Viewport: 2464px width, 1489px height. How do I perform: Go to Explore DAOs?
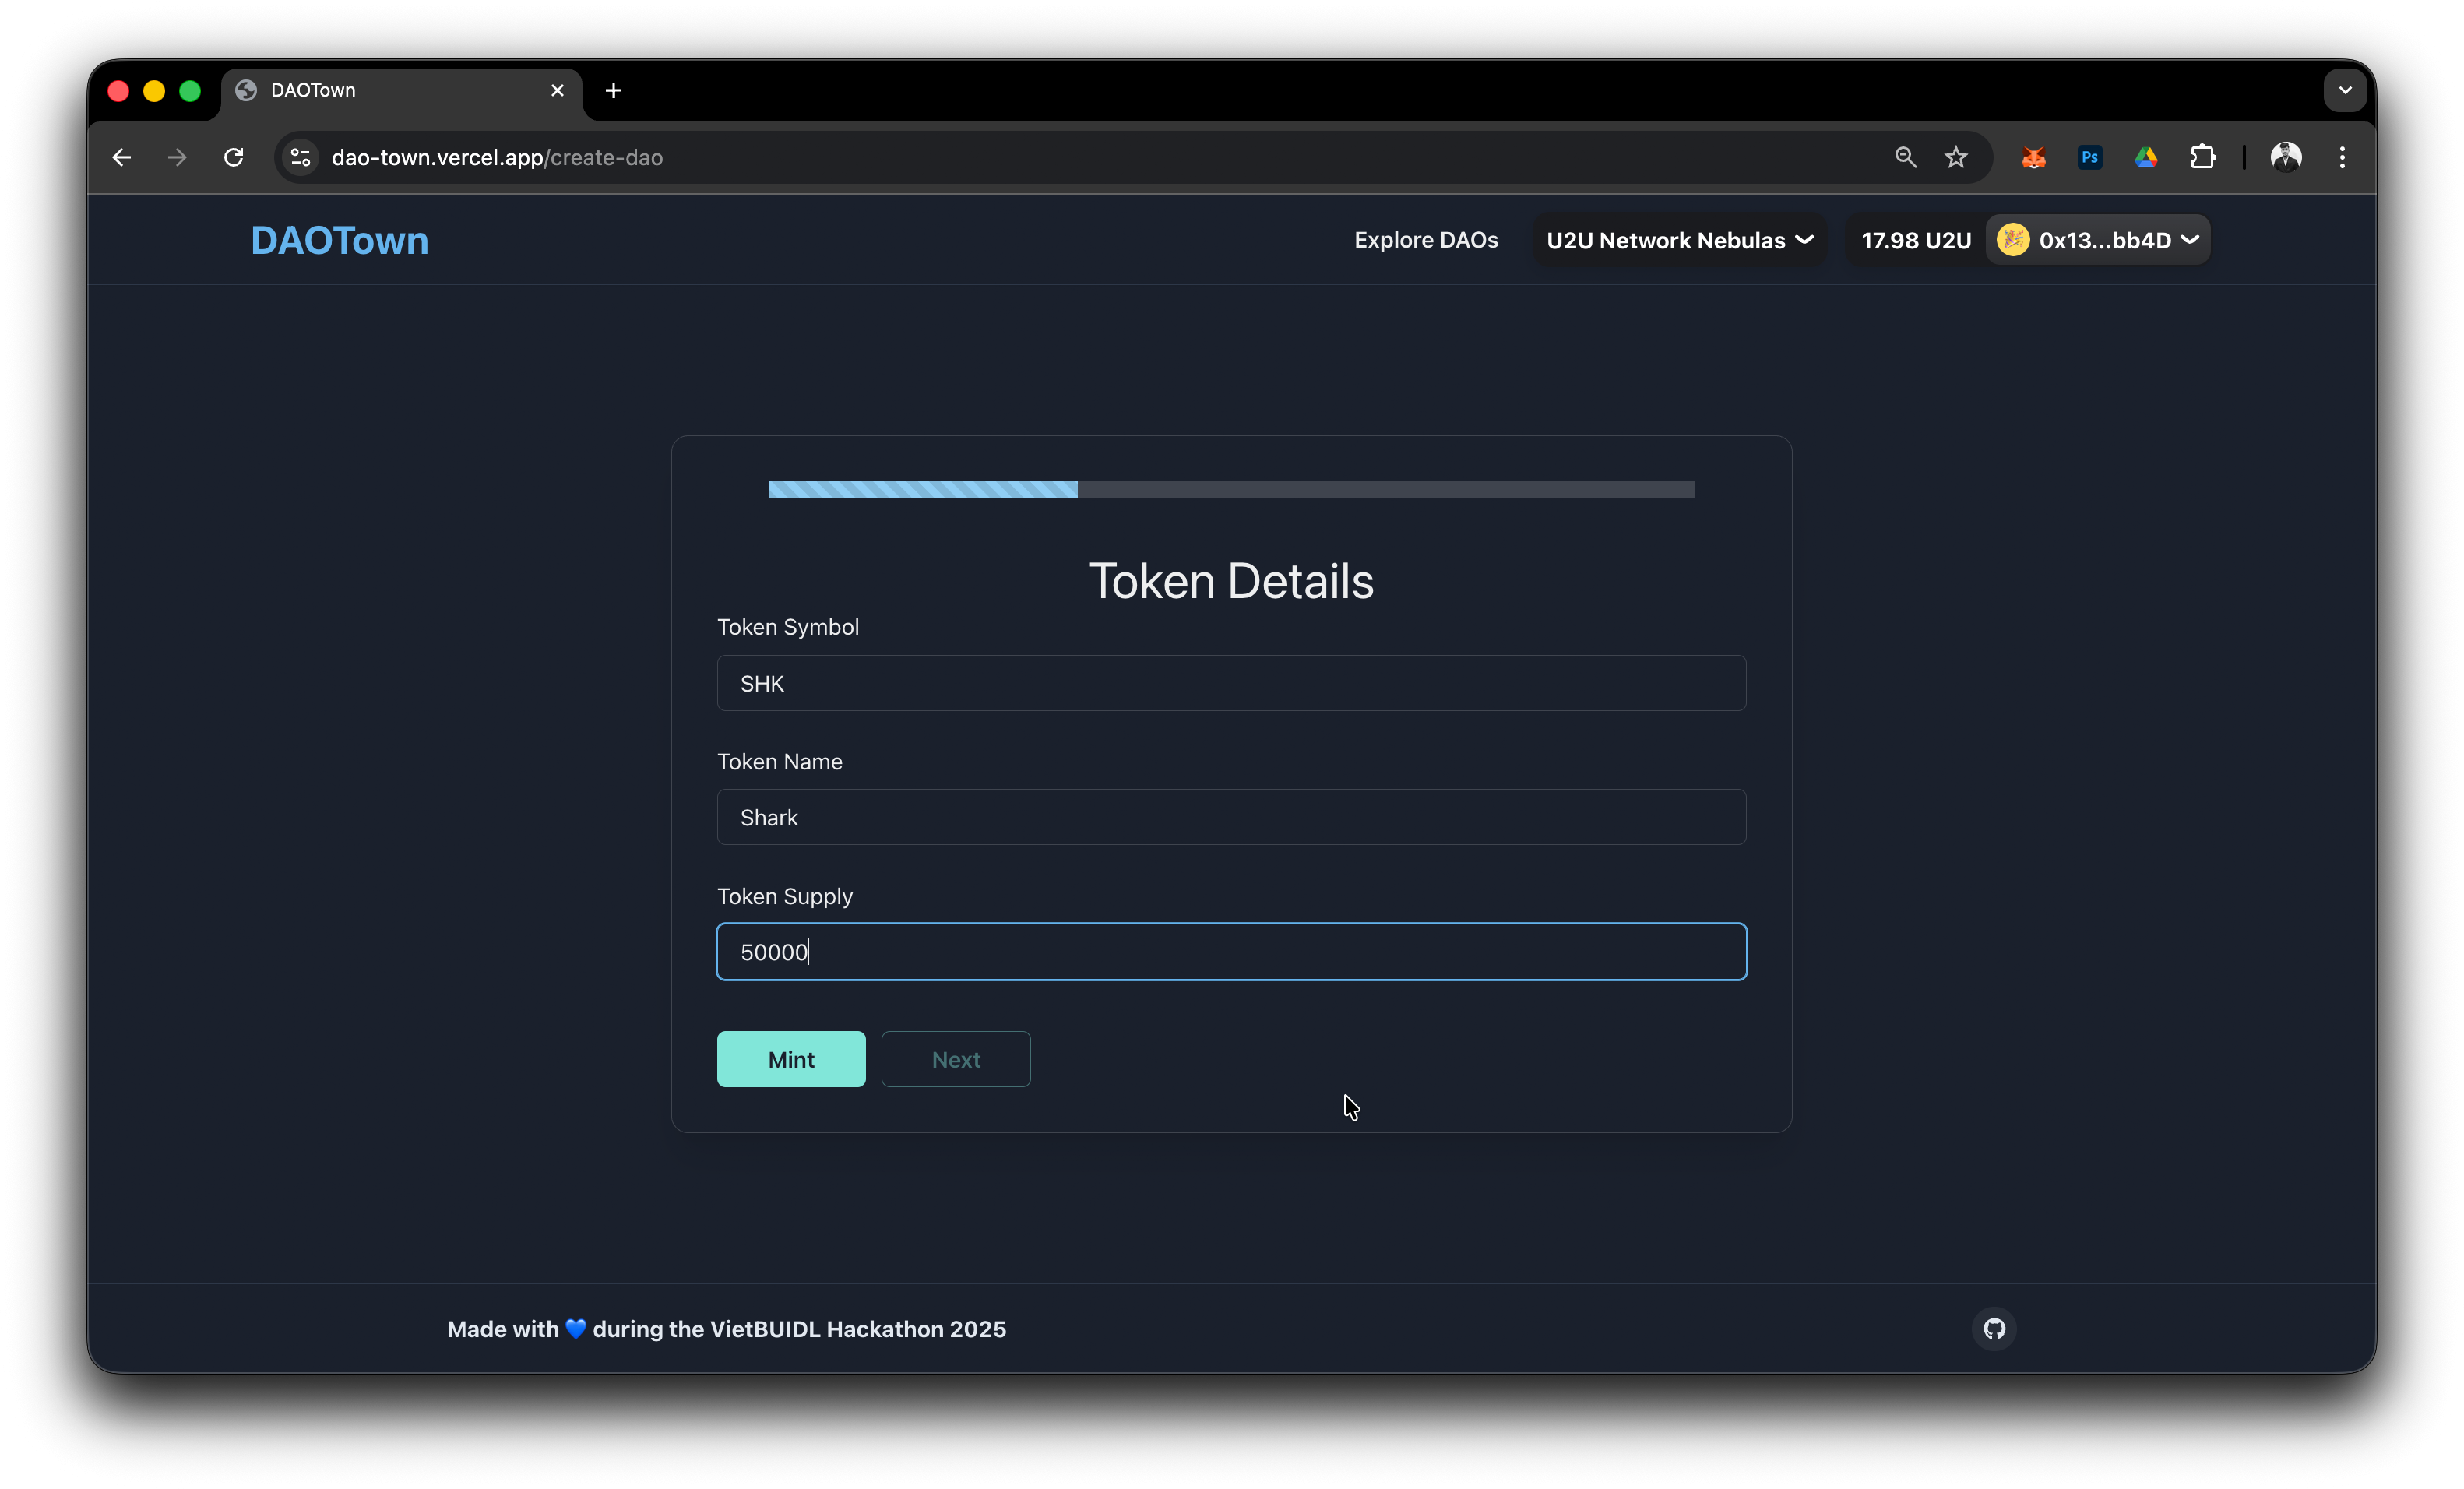coord(1426,240)
